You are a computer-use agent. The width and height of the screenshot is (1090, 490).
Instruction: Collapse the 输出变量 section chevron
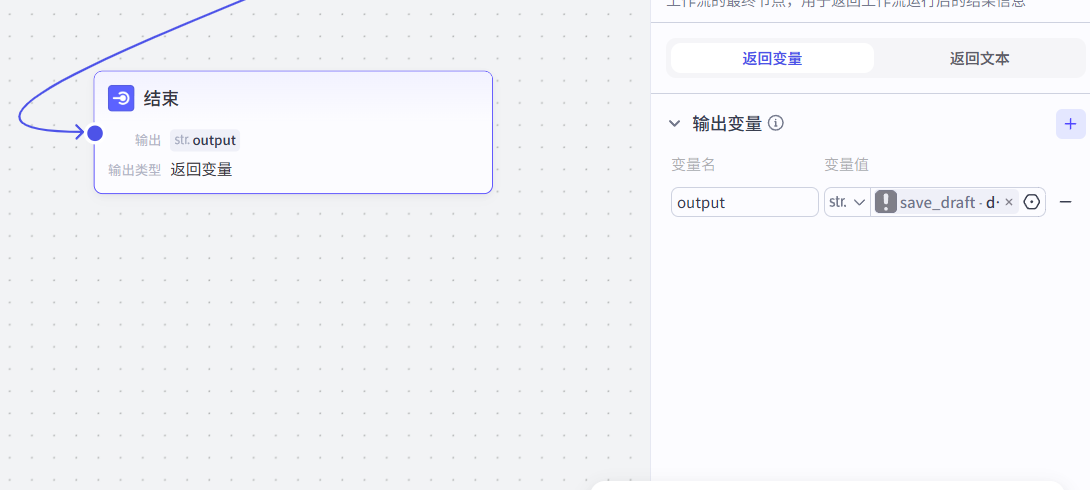(674, 124)
